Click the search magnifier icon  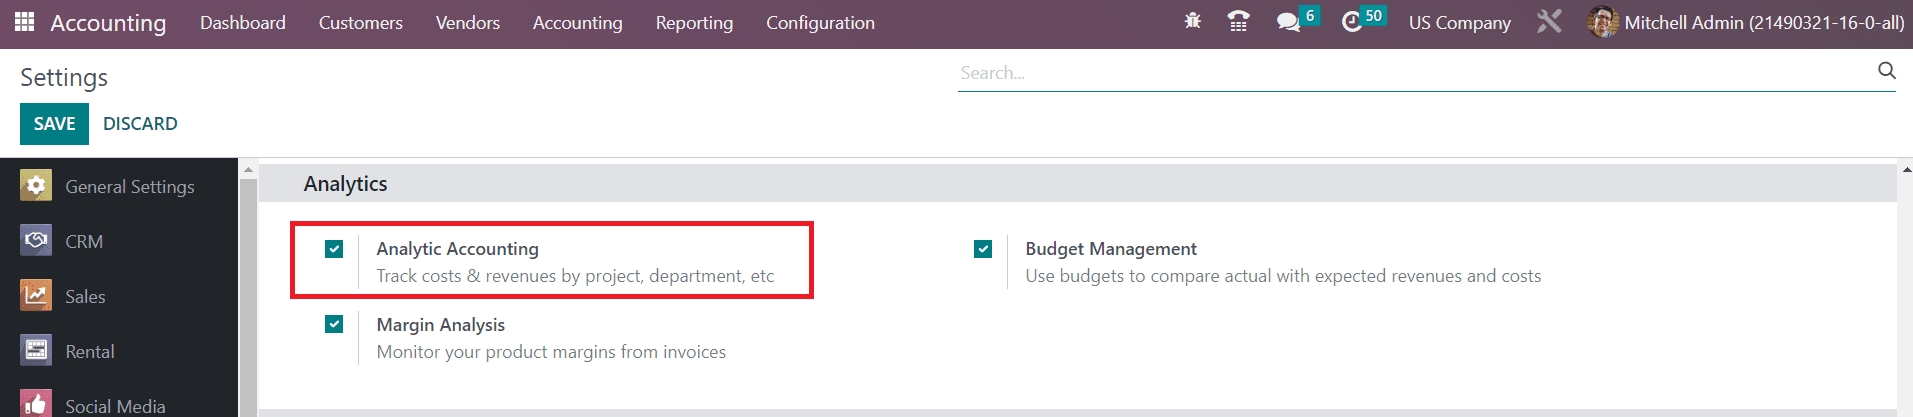(1886, 70)
